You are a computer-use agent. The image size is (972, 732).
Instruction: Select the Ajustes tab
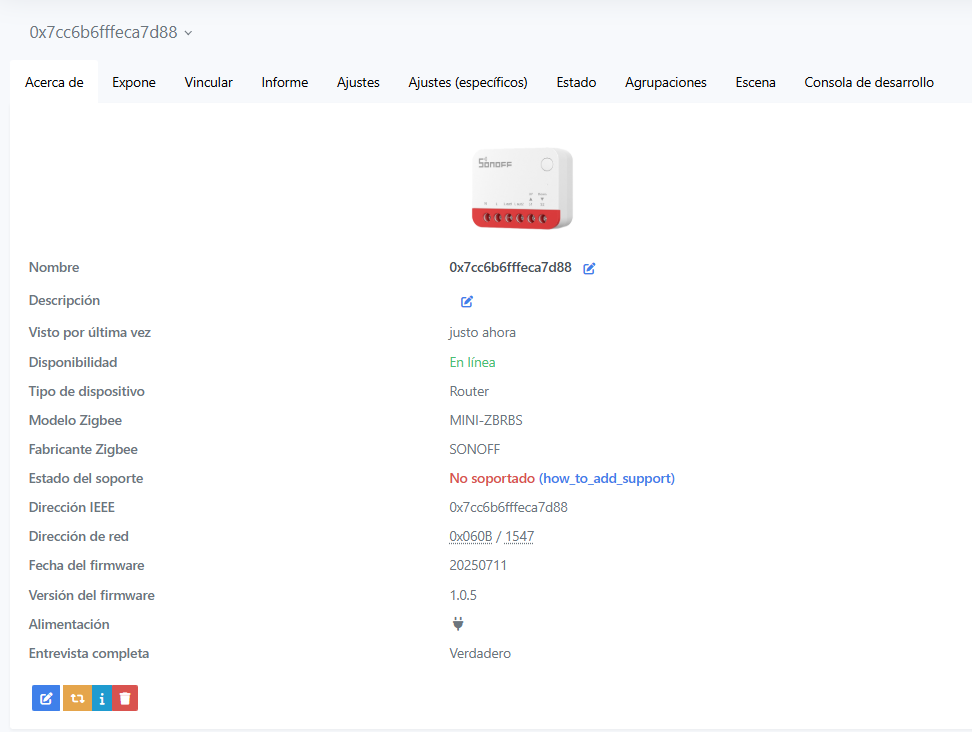[x=358, y=82]
